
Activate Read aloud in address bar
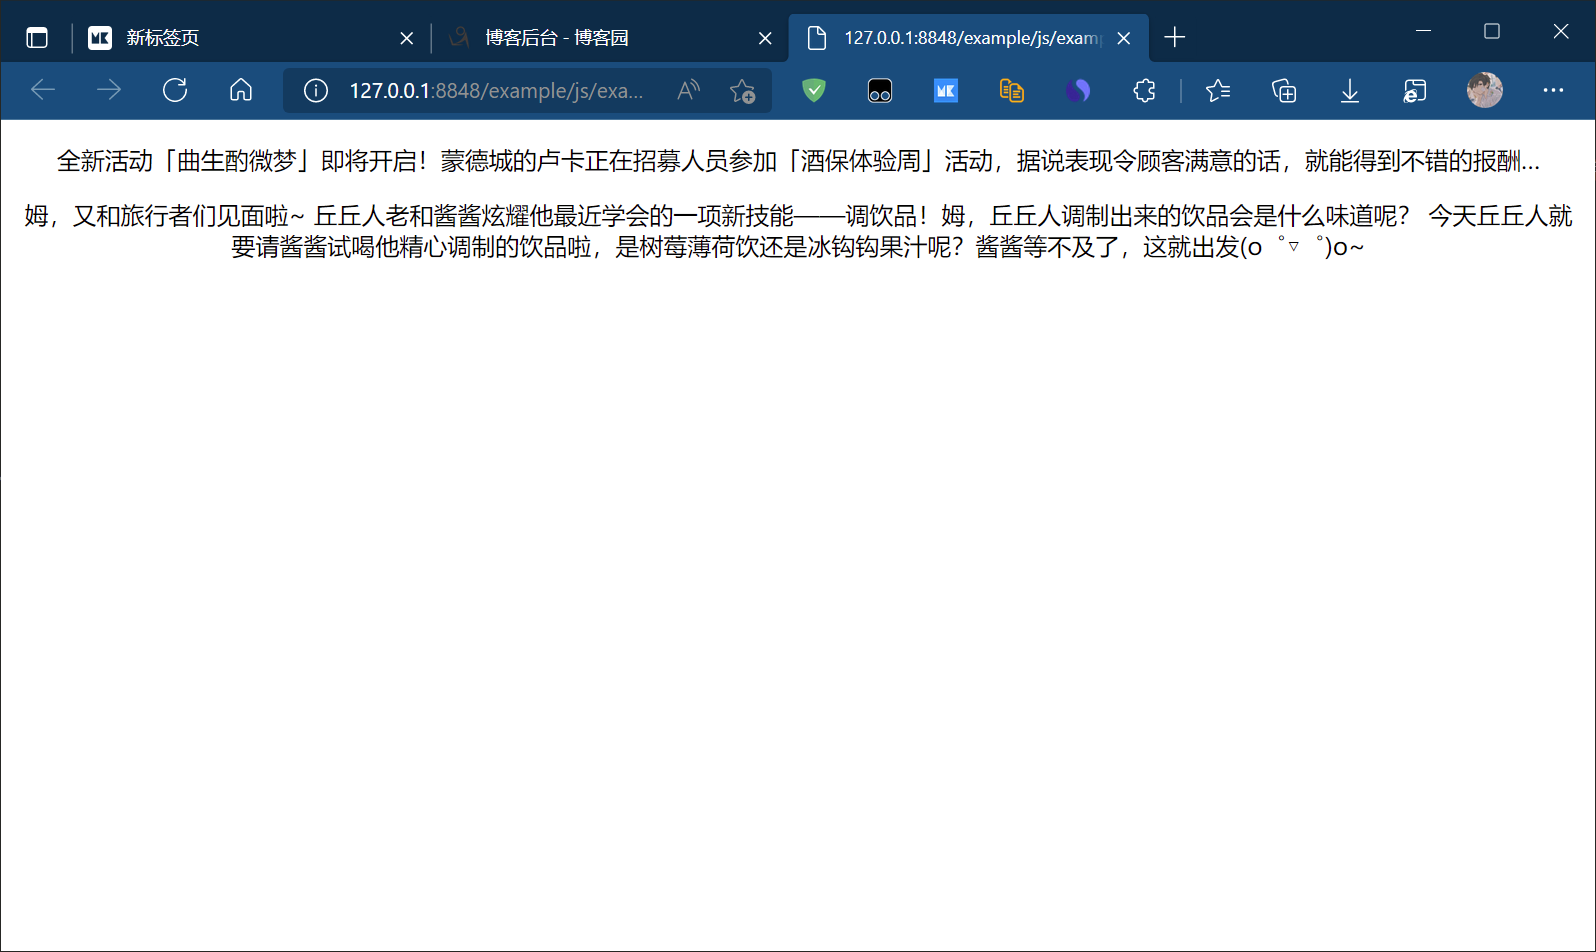tap(688, 91)
